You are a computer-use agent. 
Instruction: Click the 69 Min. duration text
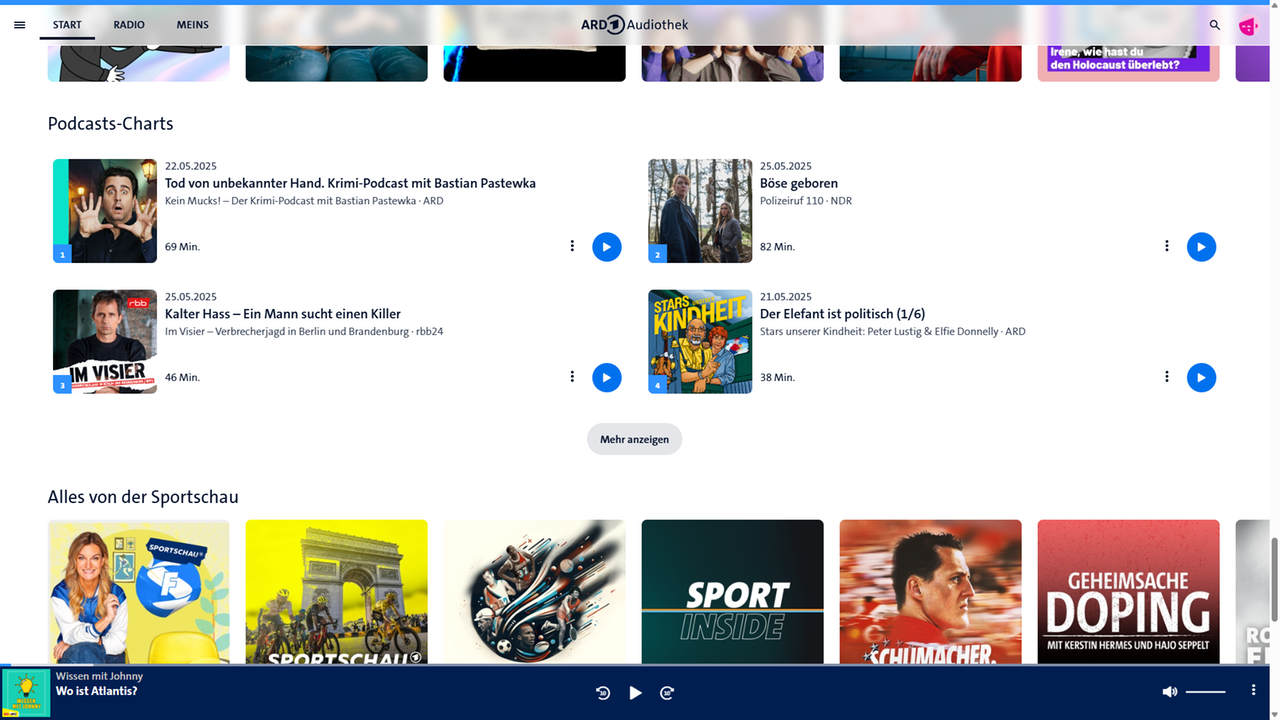tap(182, 247)
